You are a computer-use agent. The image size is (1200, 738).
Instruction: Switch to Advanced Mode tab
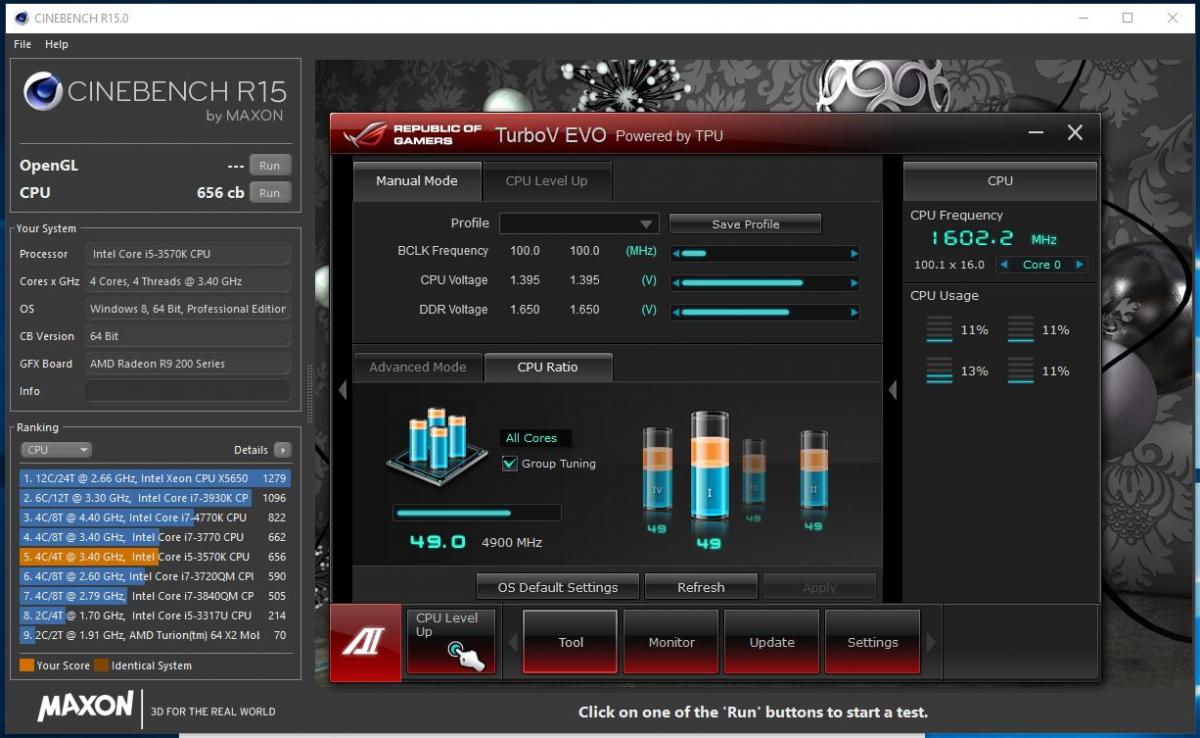point(418,367)
